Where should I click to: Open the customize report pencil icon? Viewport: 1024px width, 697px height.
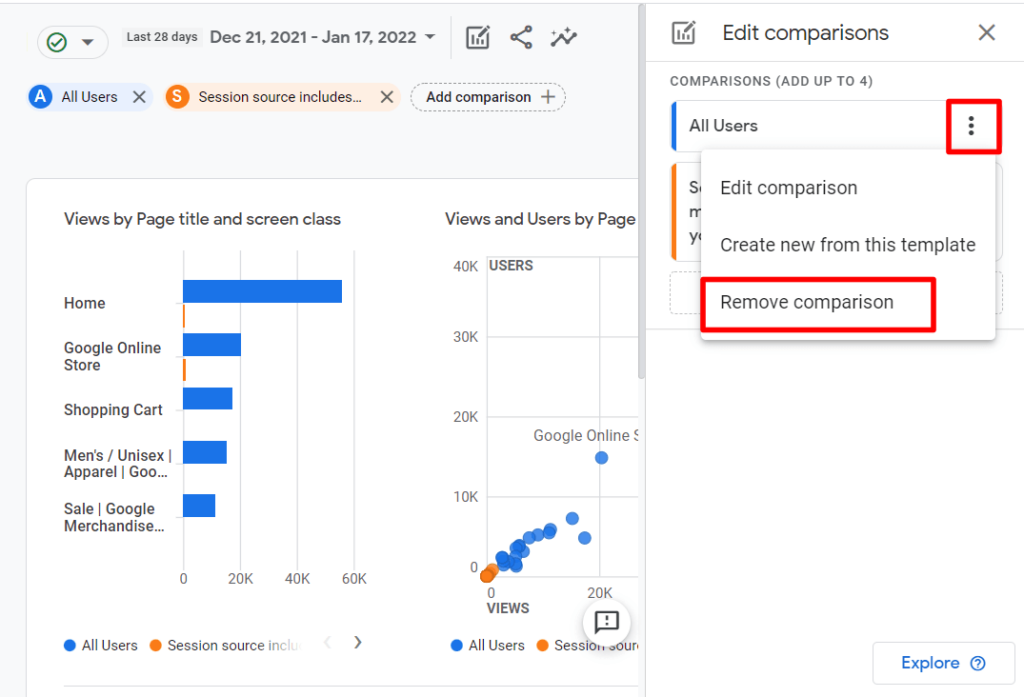click(x=477, y=36)
